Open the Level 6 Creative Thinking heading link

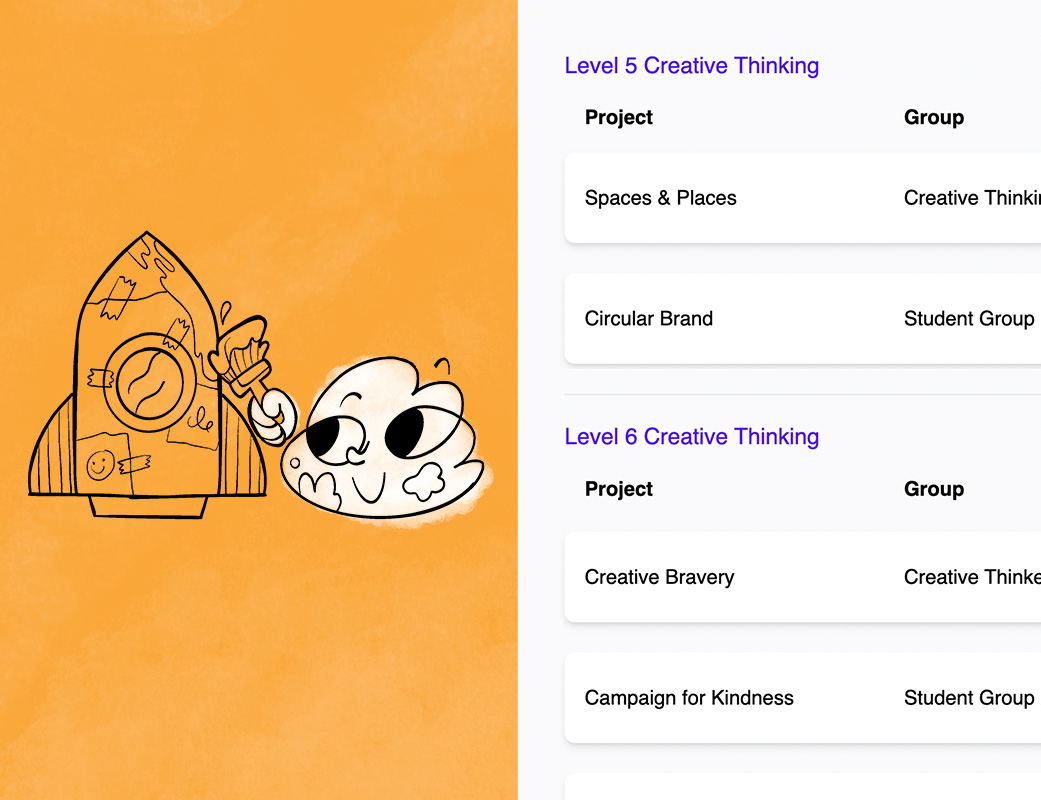click(691, 437)
